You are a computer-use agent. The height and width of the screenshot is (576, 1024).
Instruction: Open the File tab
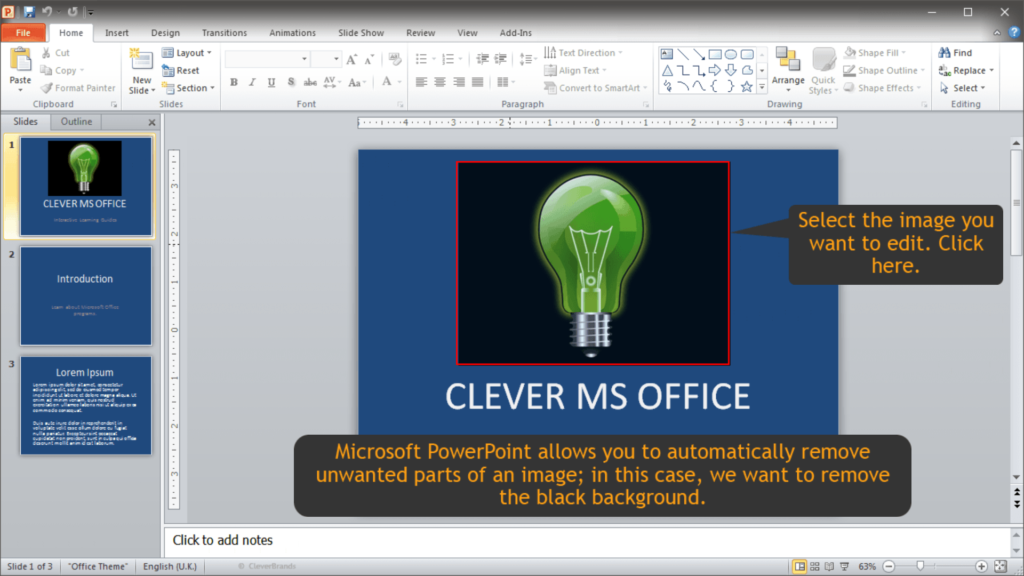click(x=23, y=33)
